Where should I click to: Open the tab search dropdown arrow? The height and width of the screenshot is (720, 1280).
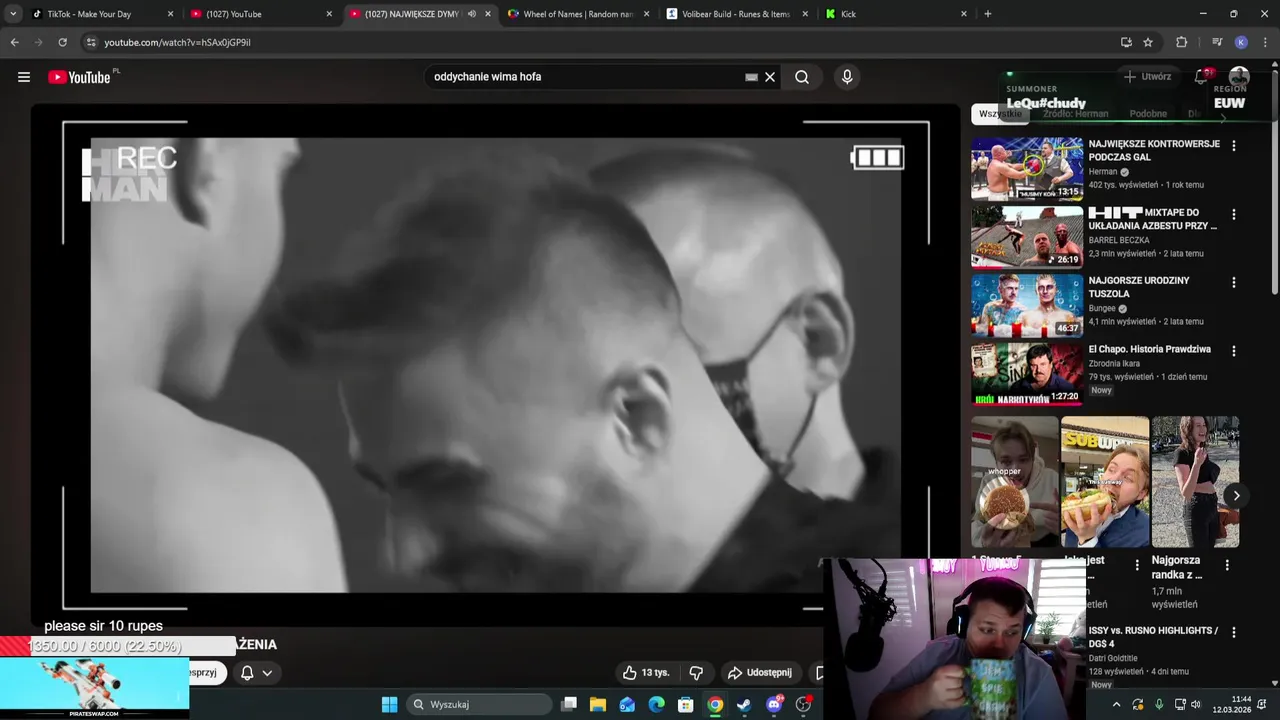pyautogui.click(x=13, y=14)
